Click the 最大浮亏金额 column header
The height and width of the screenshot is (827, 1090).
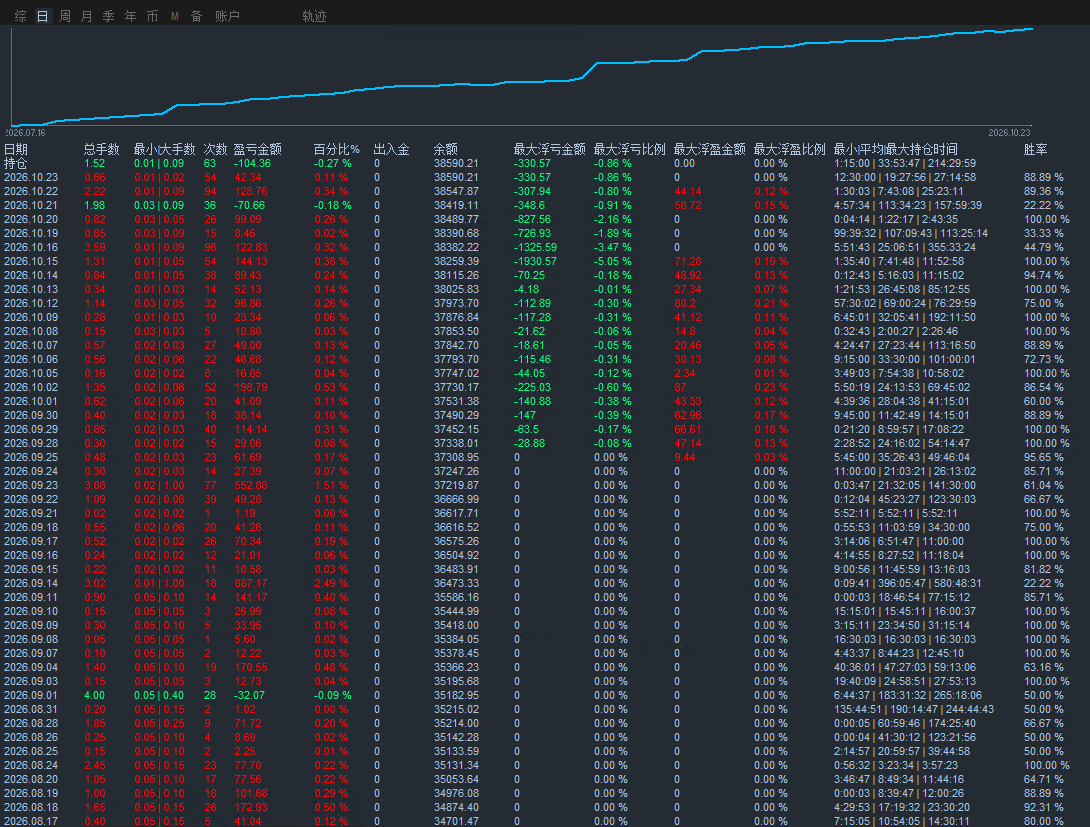pos(549,149)
